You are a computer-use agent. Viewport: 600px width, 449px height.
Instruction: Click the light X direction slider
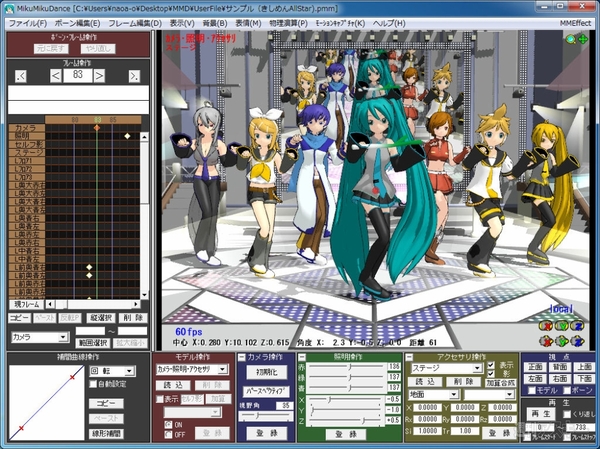pyautogui.click(x=347, y=400)
